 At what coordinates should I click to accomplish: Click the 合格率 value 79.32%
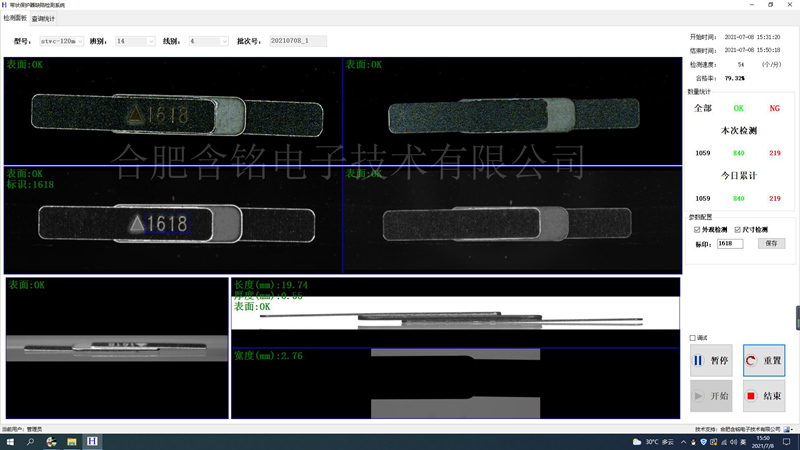point(734,79)
